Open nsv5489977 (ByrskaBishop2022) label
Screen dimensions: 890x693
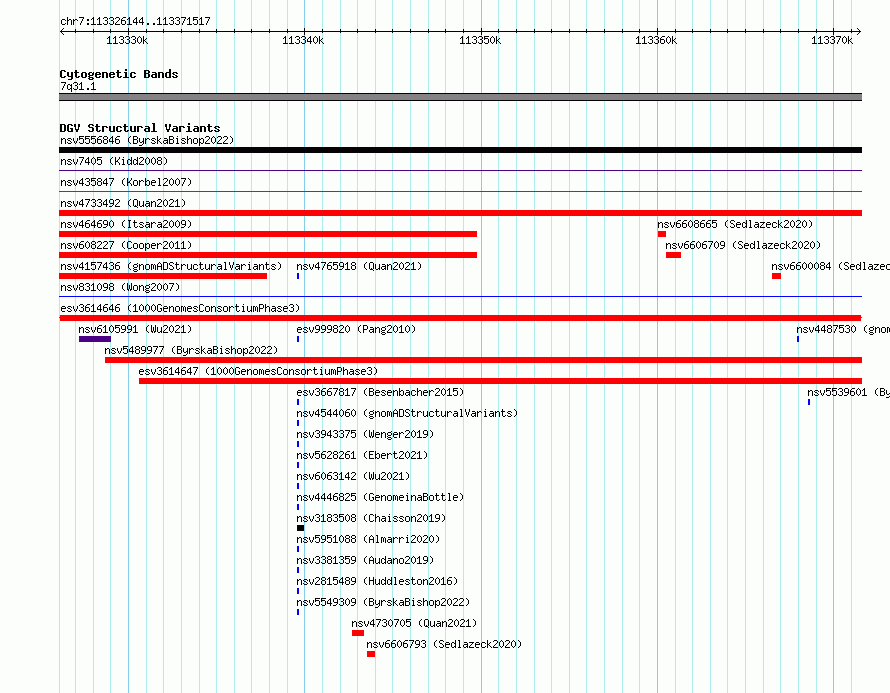point(191,350)
